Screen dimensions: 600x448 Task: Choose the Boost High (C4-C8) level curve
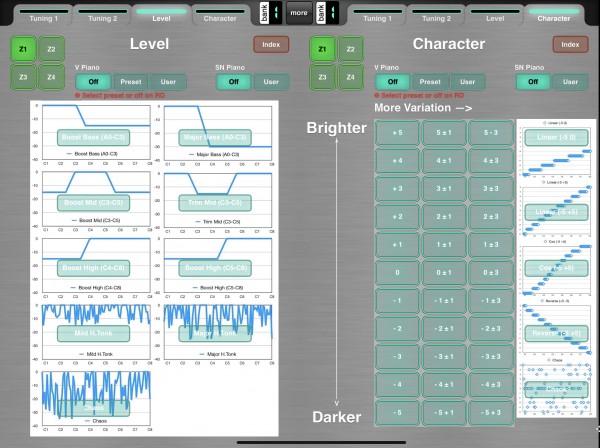click(93, 268)
